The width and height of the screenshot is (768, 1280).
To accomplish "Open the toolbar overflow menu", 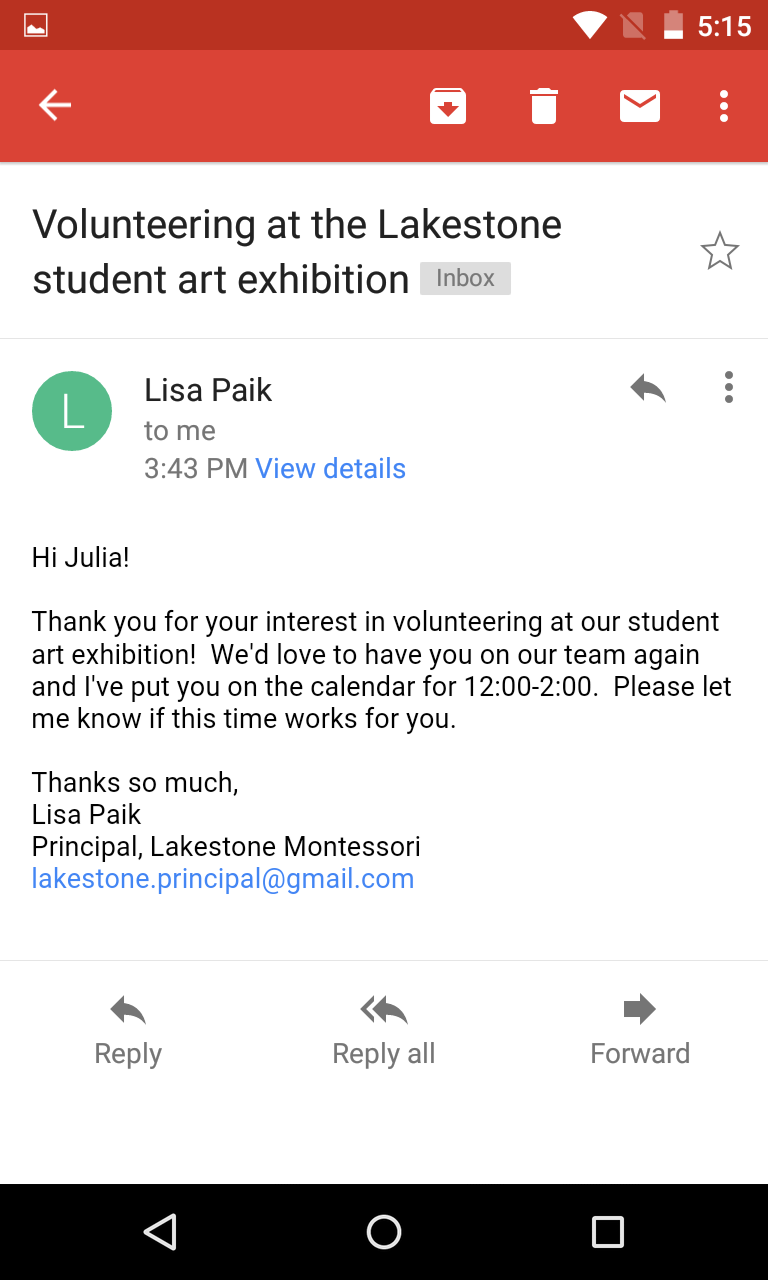I will [724, 105].
